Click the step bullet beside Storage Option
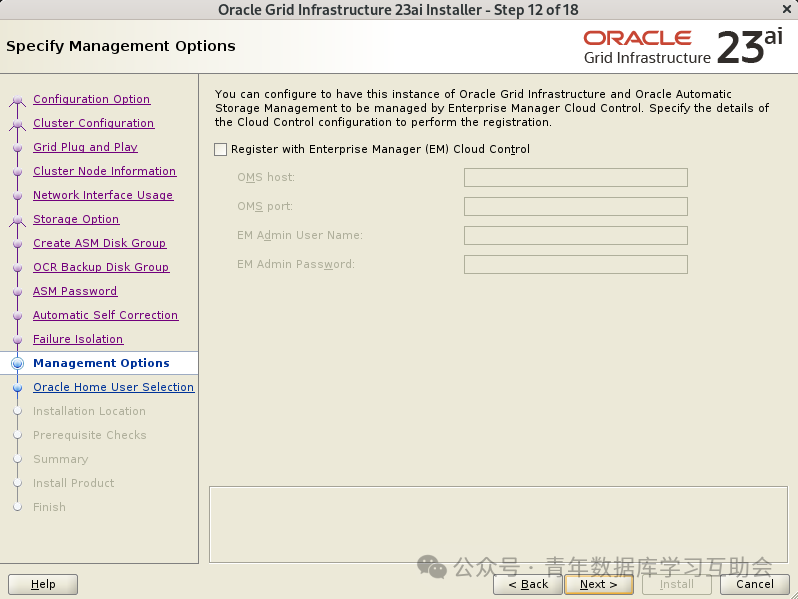The width and height of the screenshot is (798, 599). [x=18, y=220]
